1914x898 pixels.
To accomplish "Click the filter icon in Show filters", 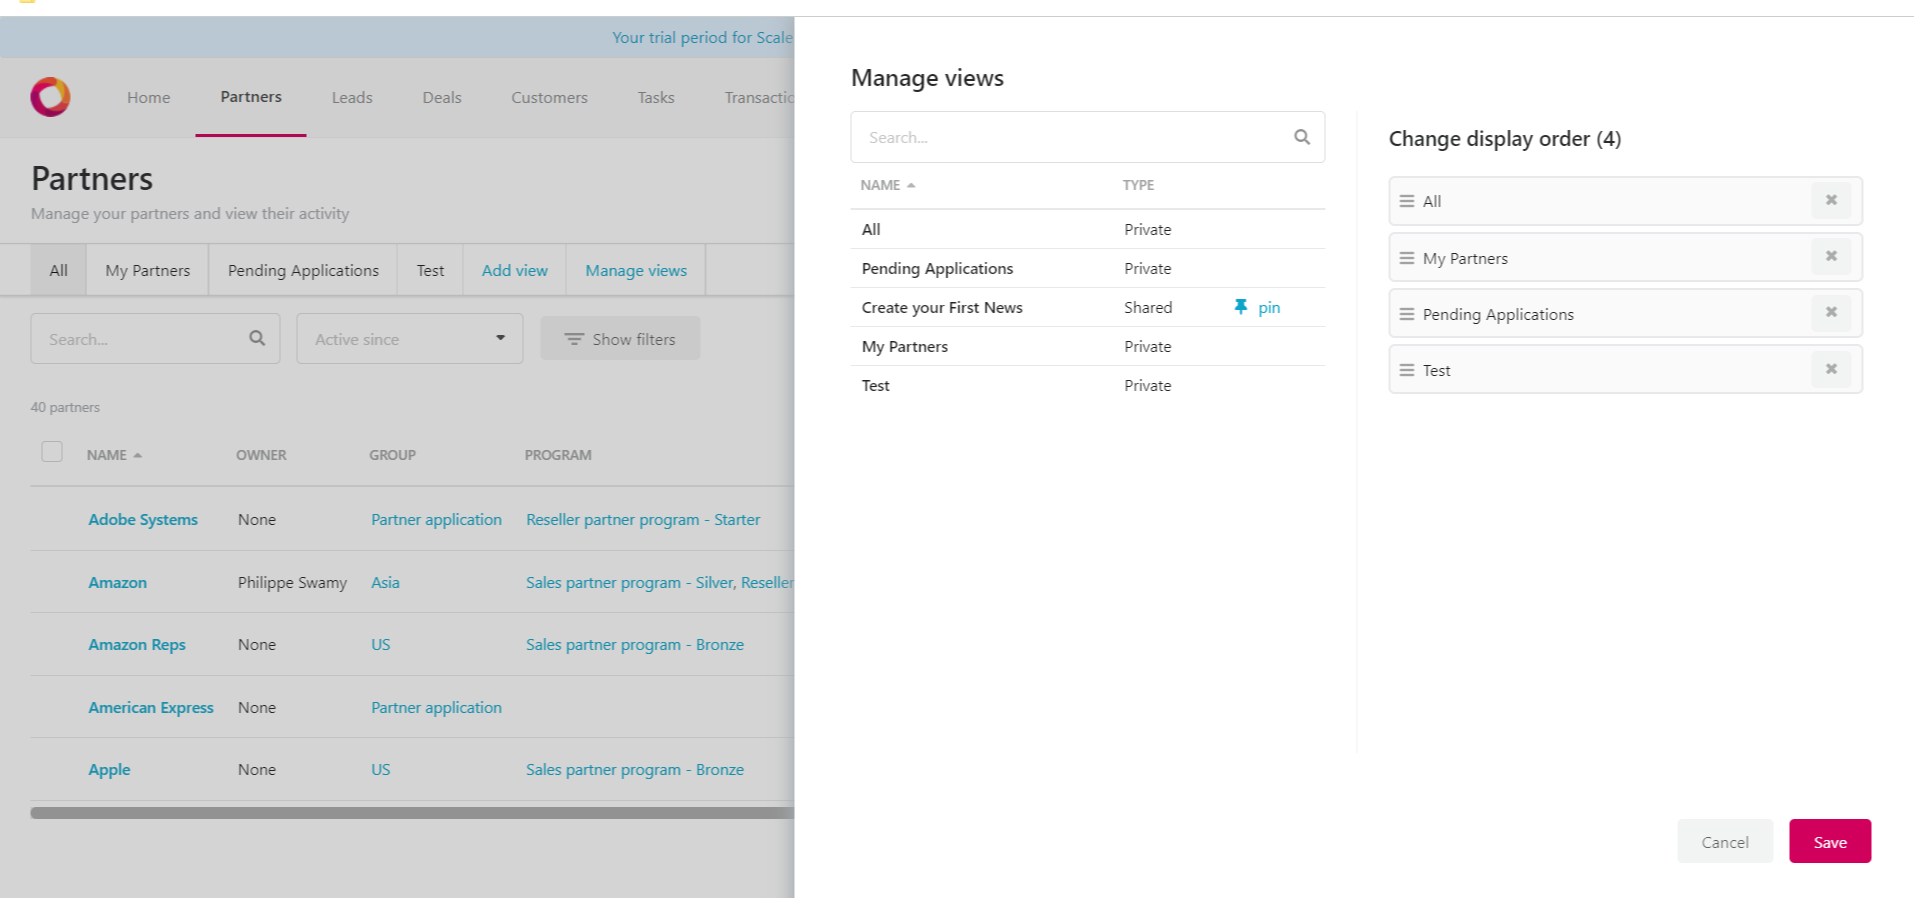I will click(574, 339).
